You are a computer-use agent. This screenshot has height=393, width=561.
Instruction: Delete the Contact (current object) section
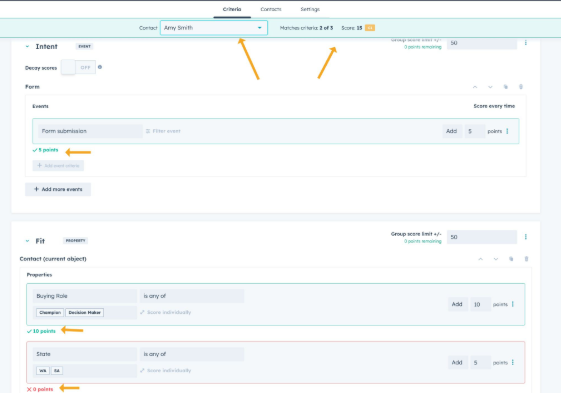coord(526,259)
